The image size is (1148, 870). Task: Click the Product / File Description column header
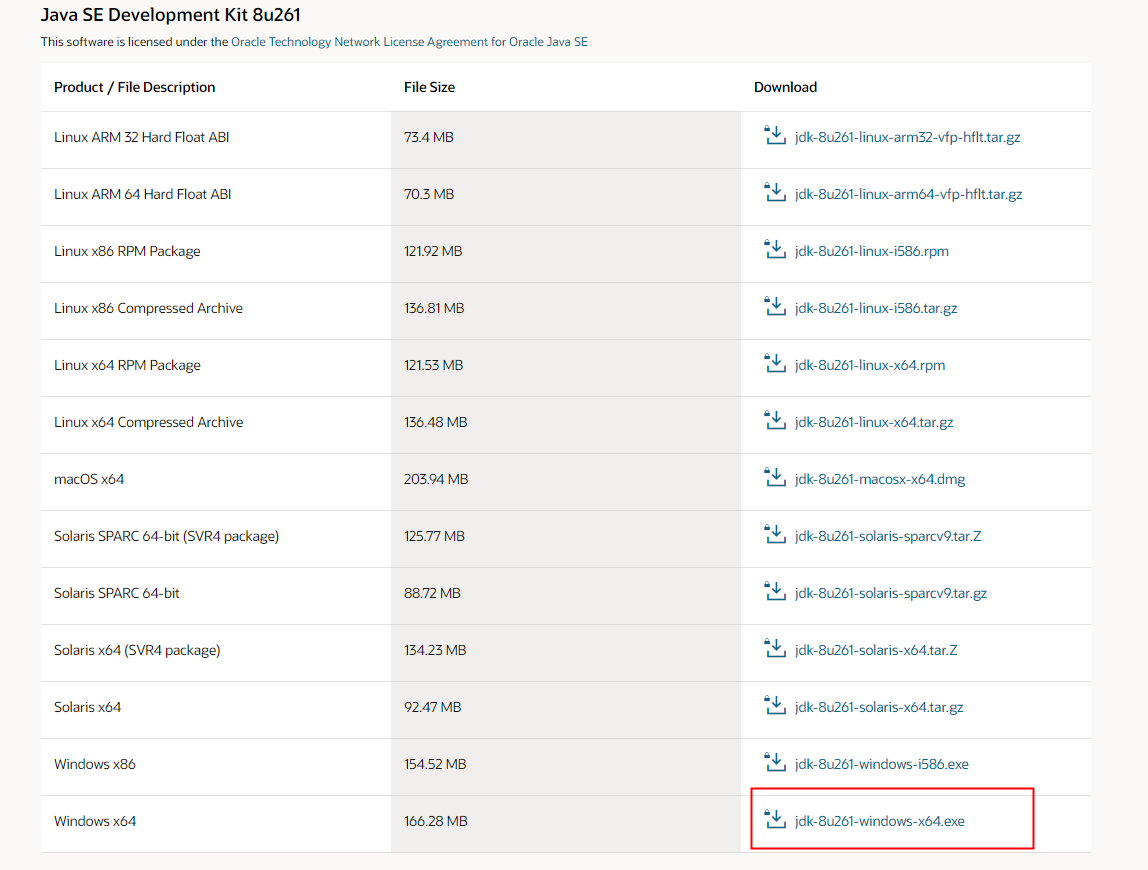tap(135, 87)
